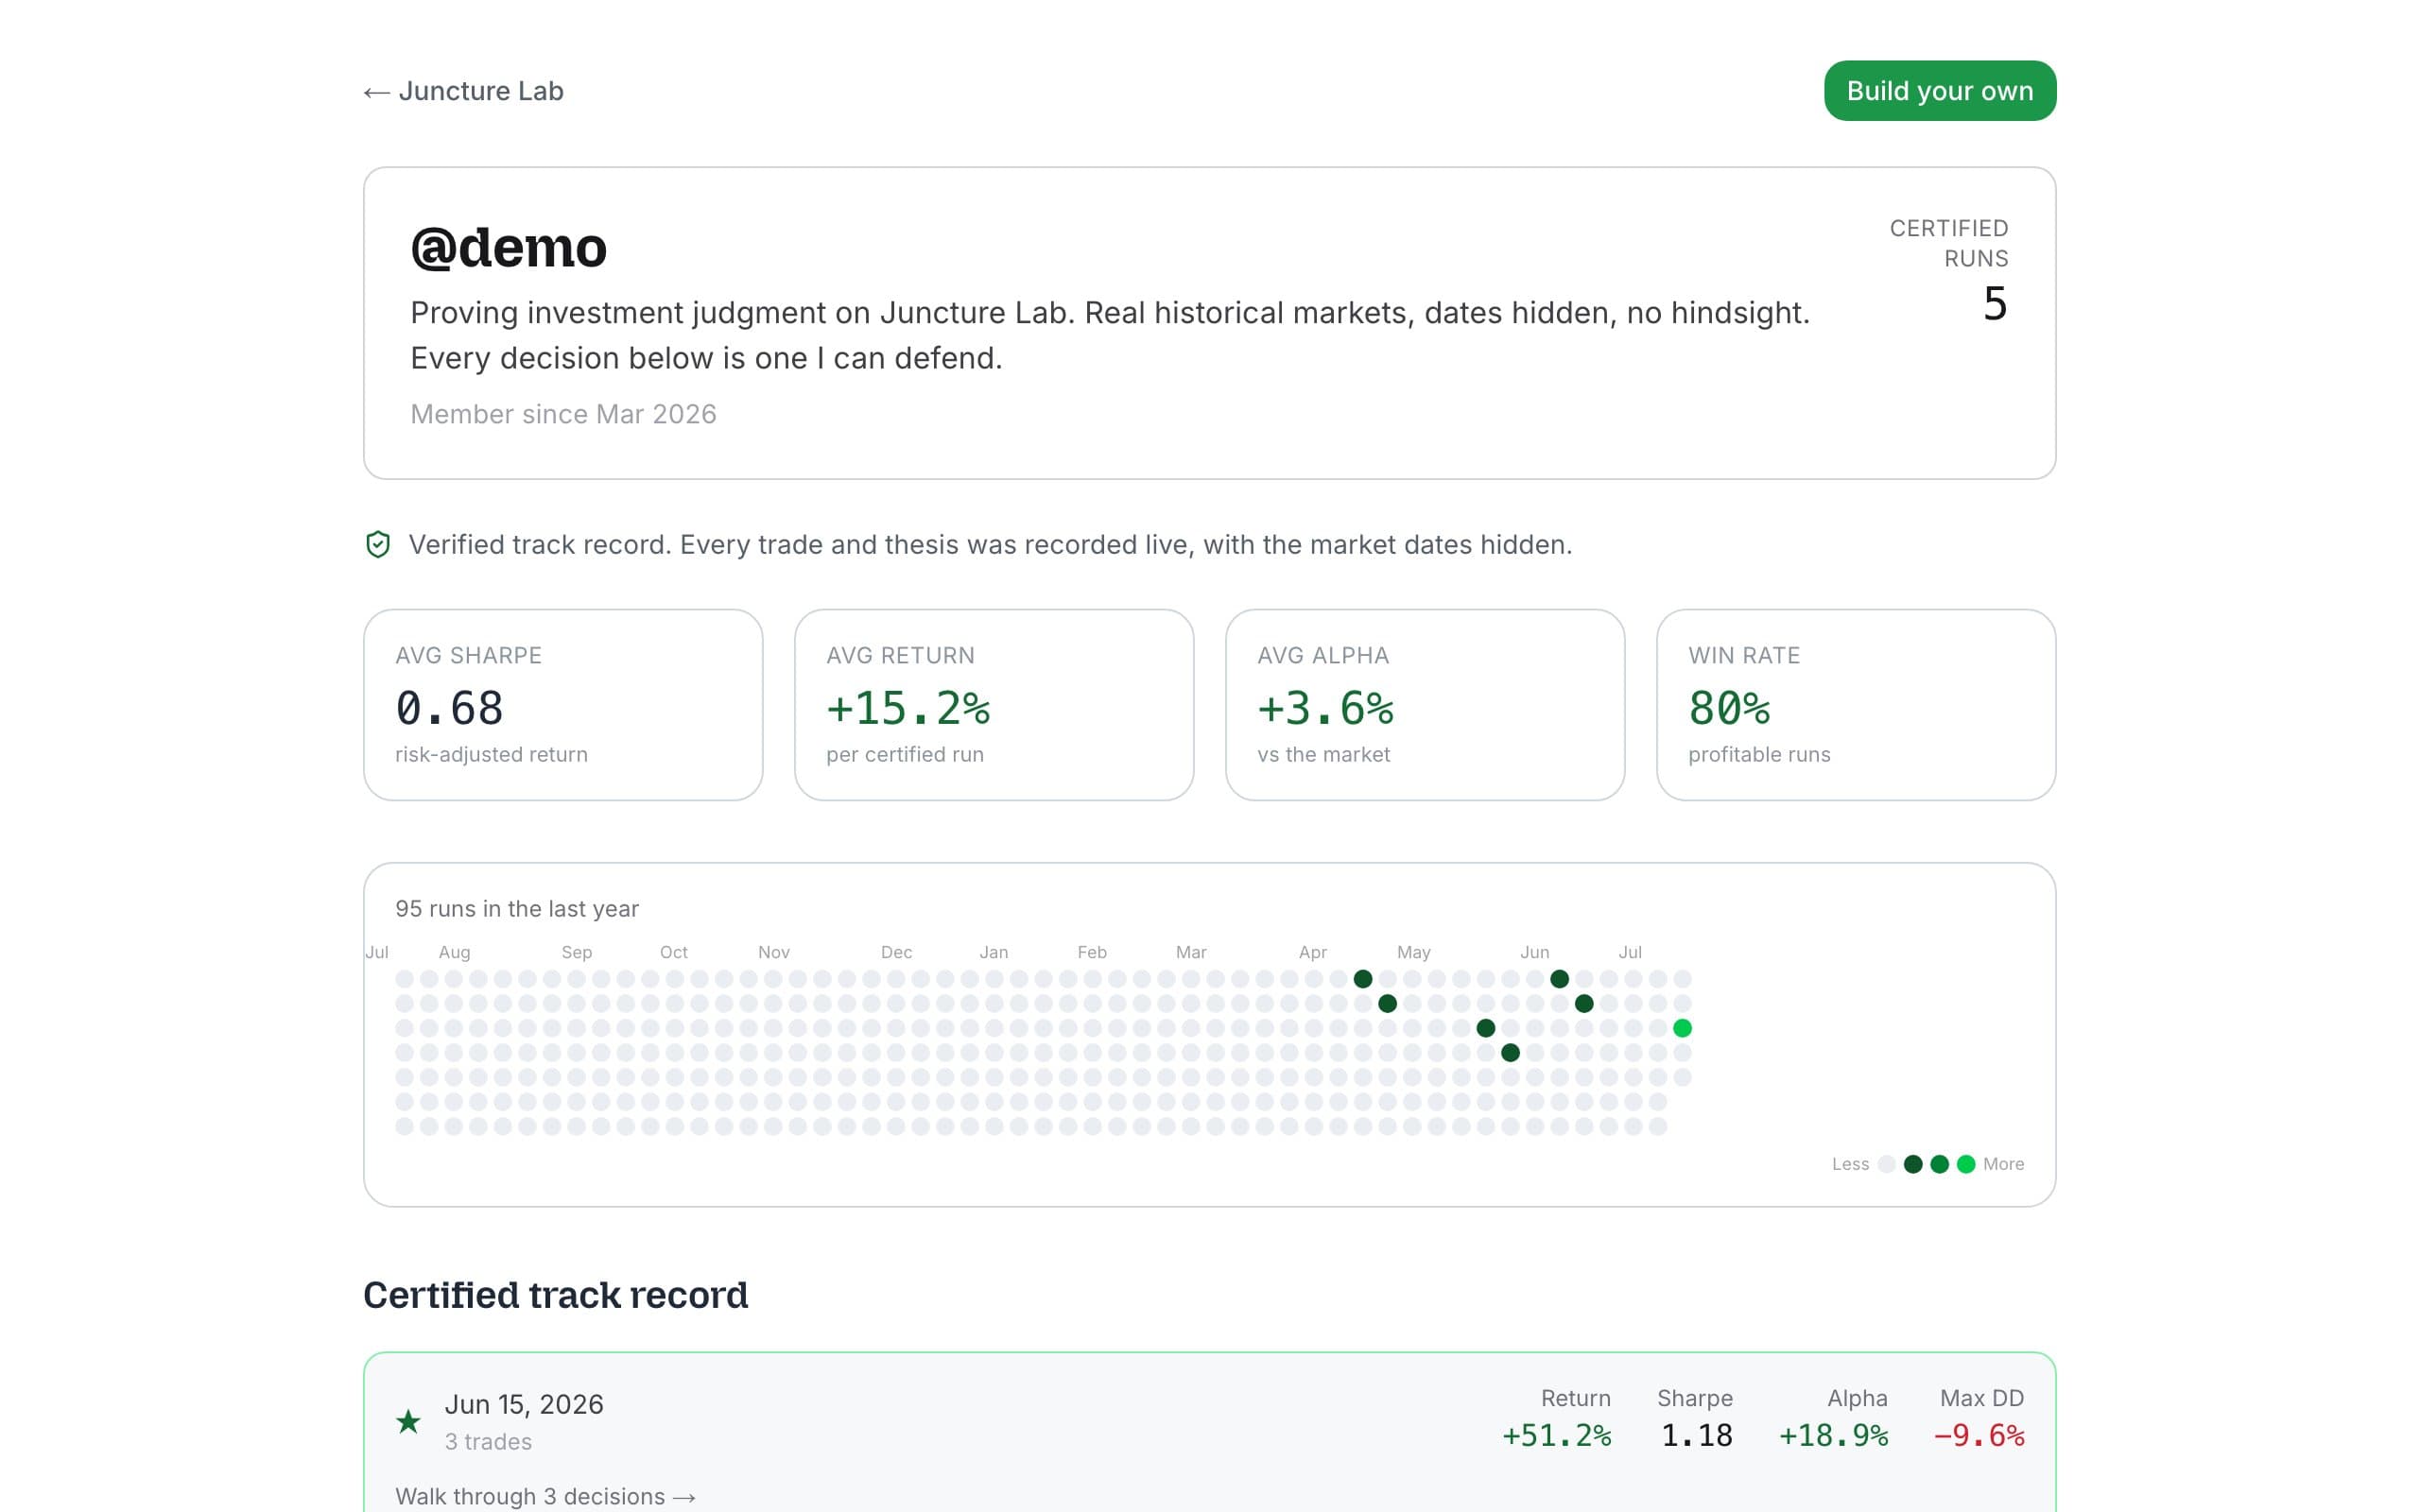Screen dimensions: 2420x1512
Task: Click the green star on Jun 15 run
Action: (408, 1421)
